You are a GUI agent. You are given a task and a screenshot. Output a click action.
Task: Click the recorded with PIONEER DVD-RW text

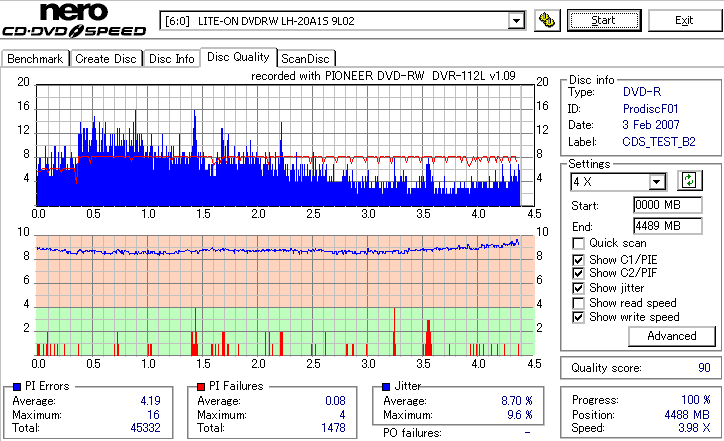click(383, 76)
